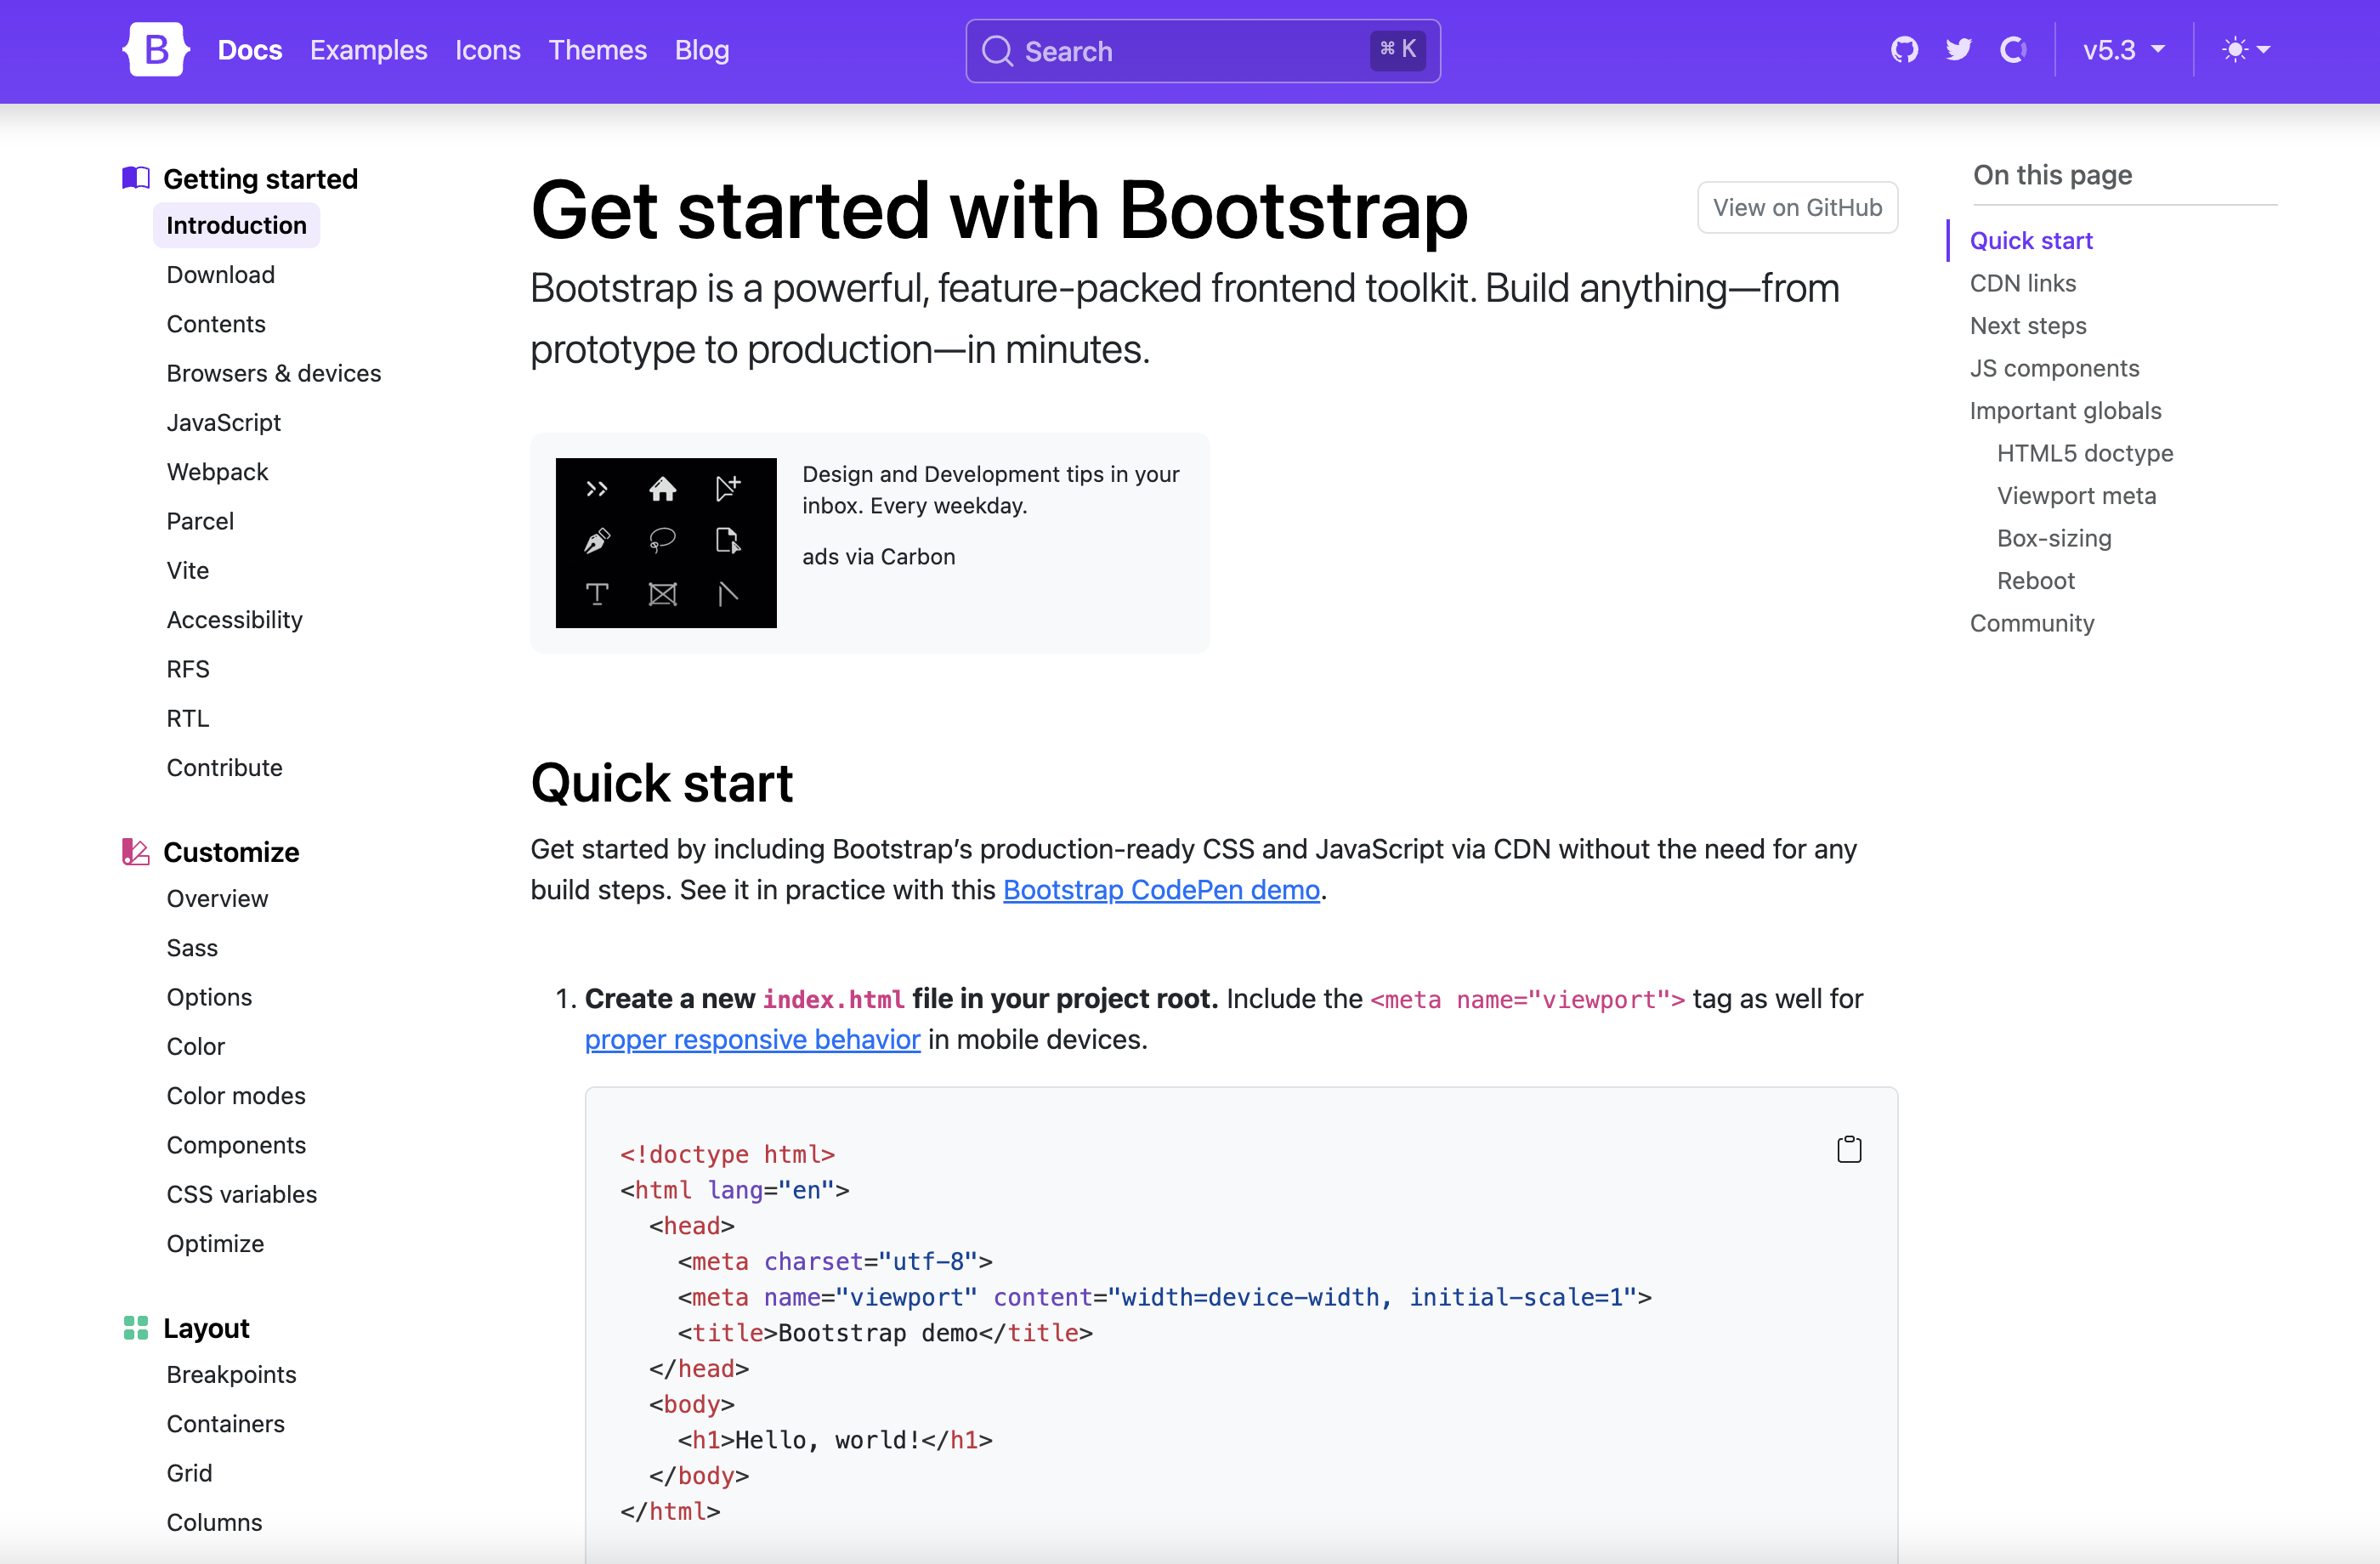The height and width of the screenshot is (1564, 2380).
Task: Select Introduction in the sidebar
Action: (236, 224)
